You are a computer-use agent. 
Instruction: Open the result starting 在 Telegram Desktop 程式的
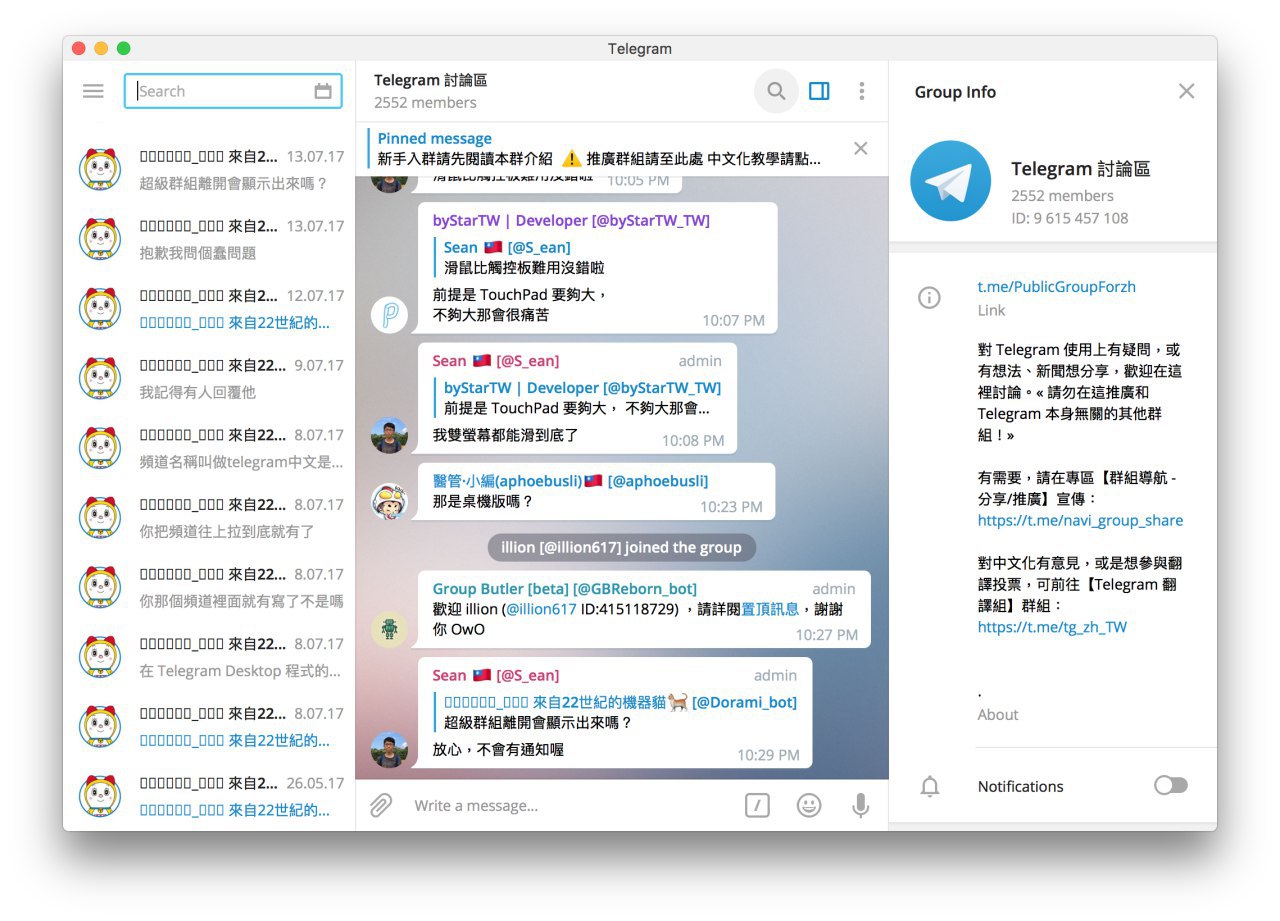209,657
